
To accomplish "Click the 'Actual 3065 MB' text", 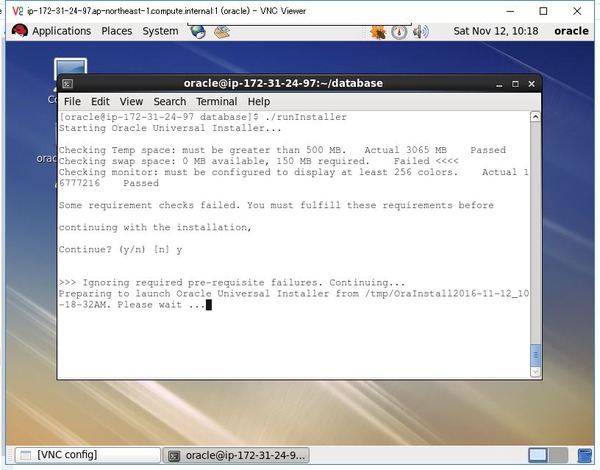I will point(405,150).
